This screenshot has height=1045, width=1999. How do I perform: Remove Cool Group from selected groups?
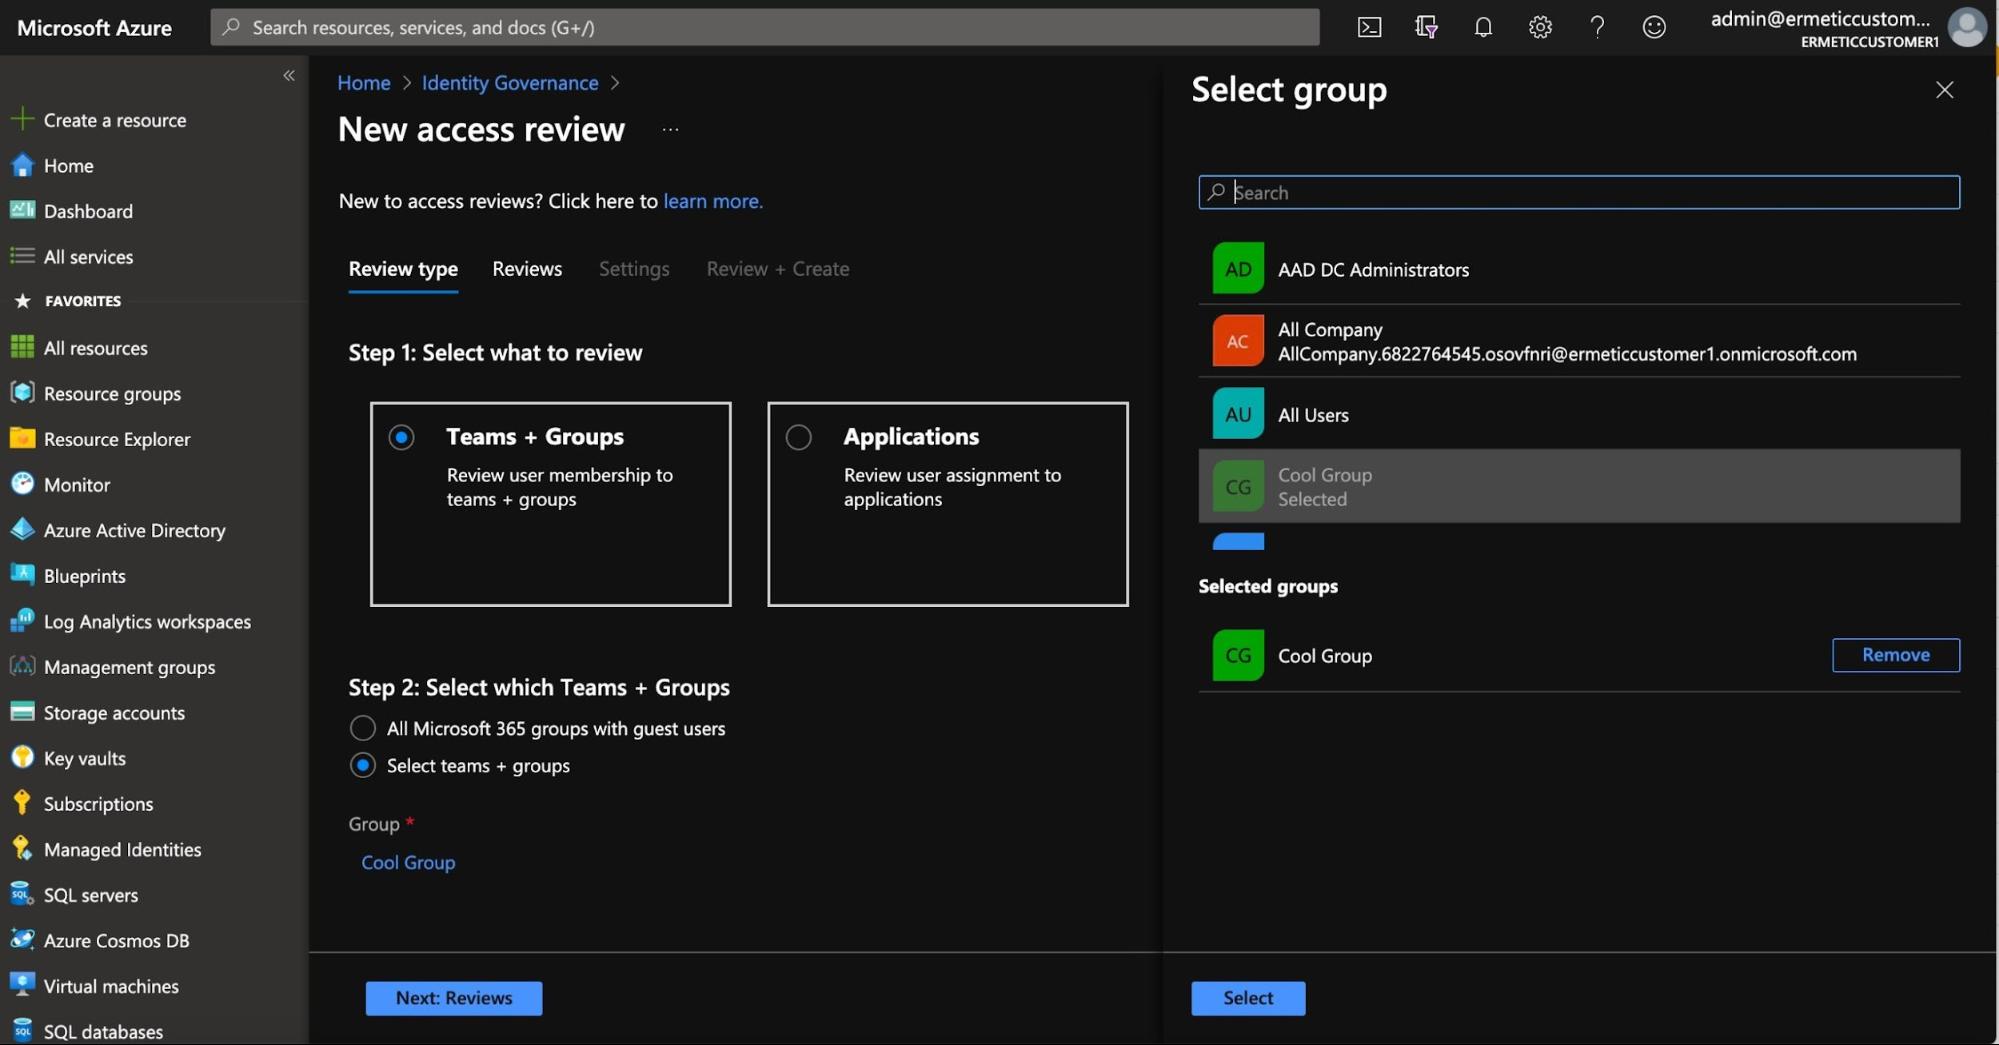(1896, 655)
